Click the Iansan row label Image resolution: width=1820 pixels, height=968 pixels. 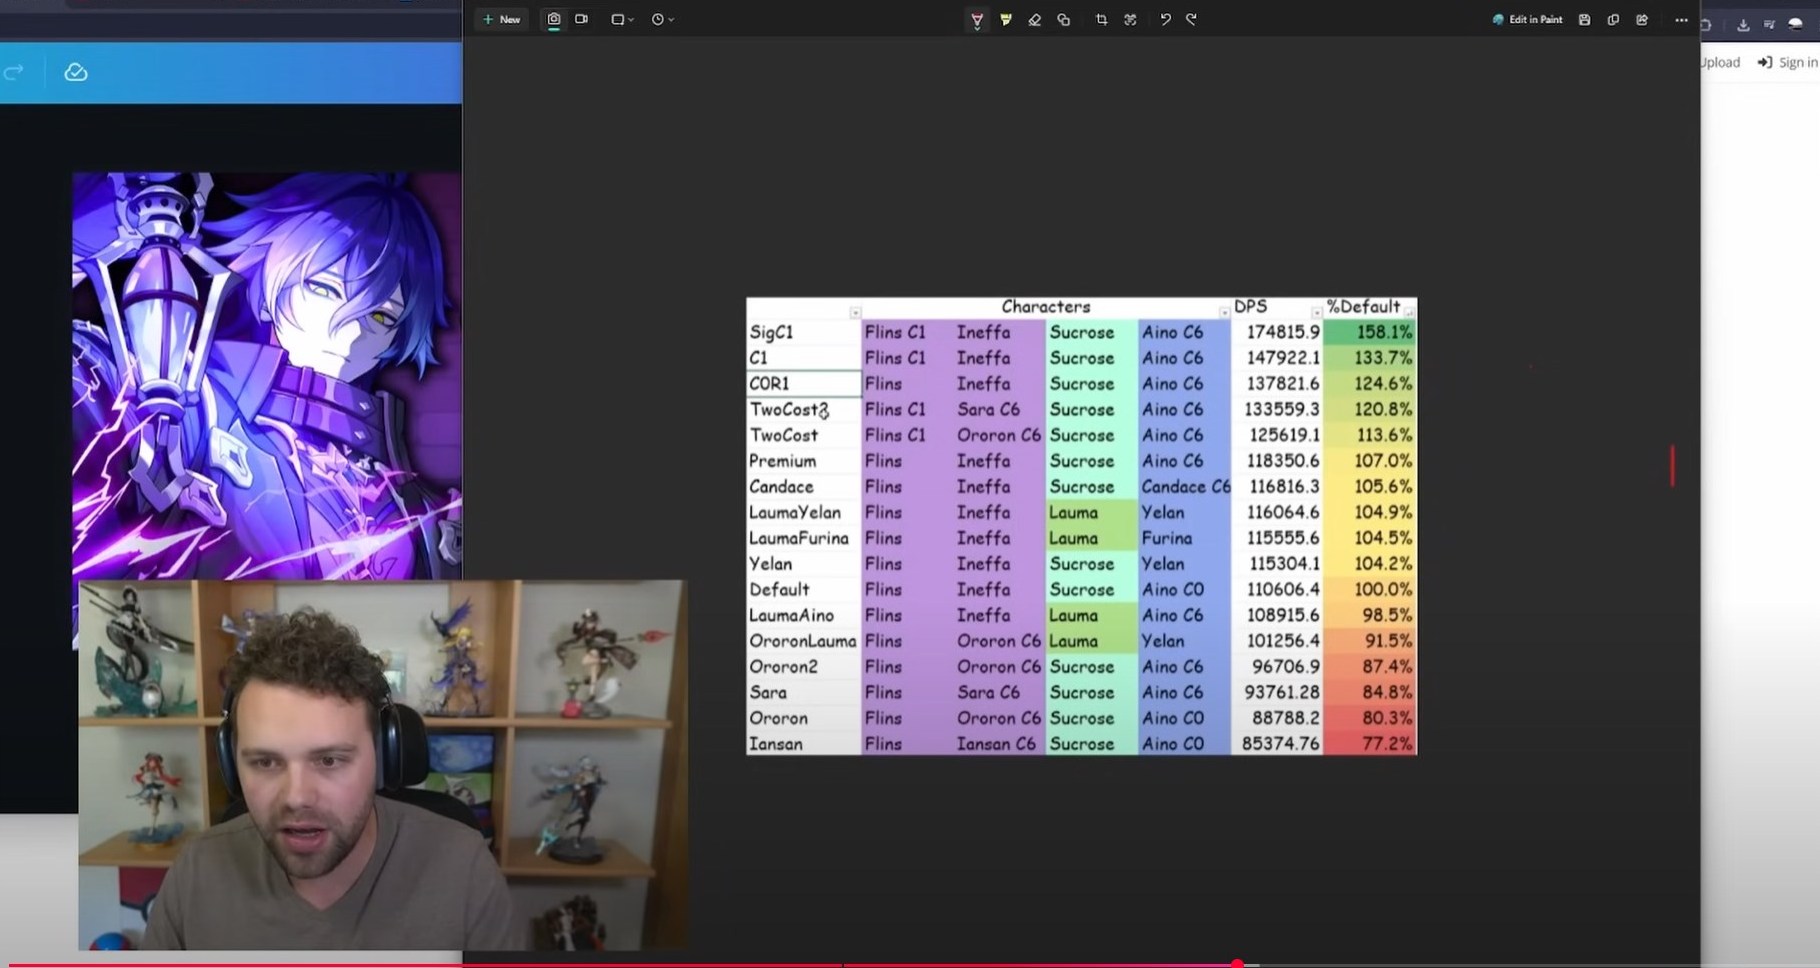click(776, 744)
